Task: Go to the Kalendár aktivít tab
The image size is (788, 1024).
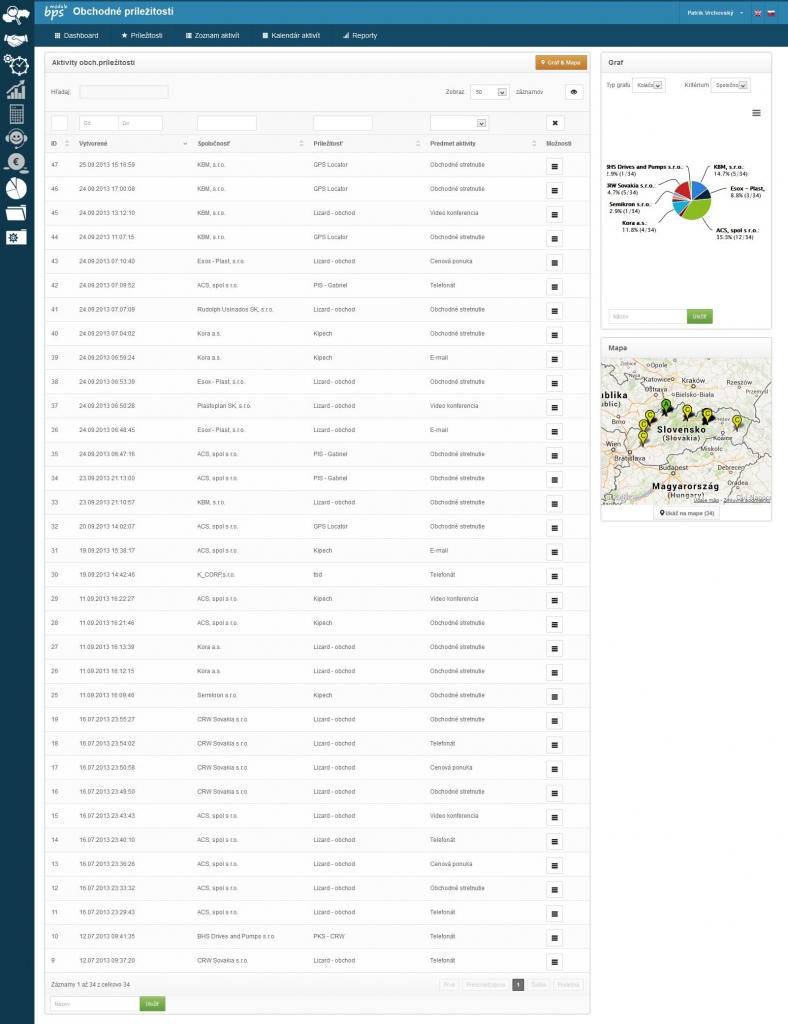Action: tap(291, 35)
